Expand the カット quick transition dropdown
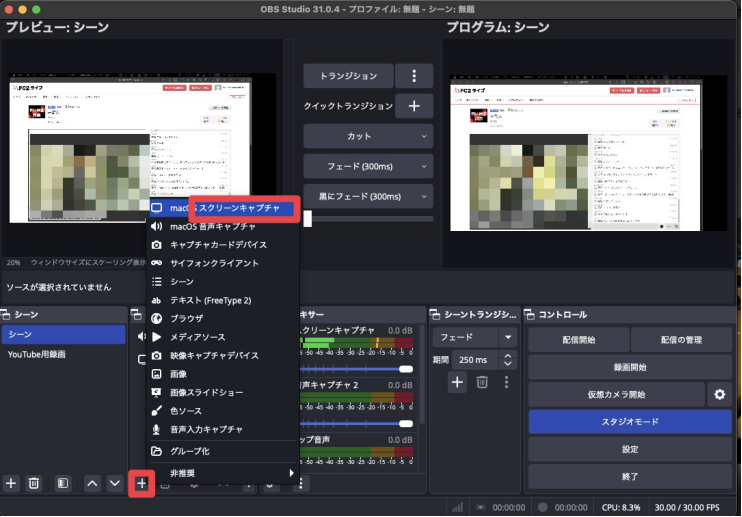Viewport: 742px width, 517px height. (368, 136)
